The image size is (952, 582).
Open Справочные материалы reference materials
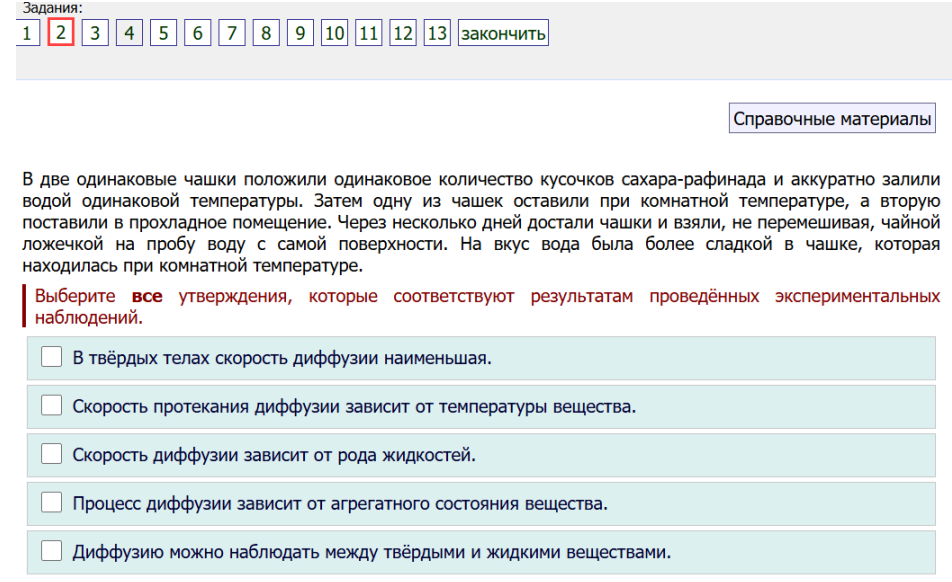click(x=832, y=119)
